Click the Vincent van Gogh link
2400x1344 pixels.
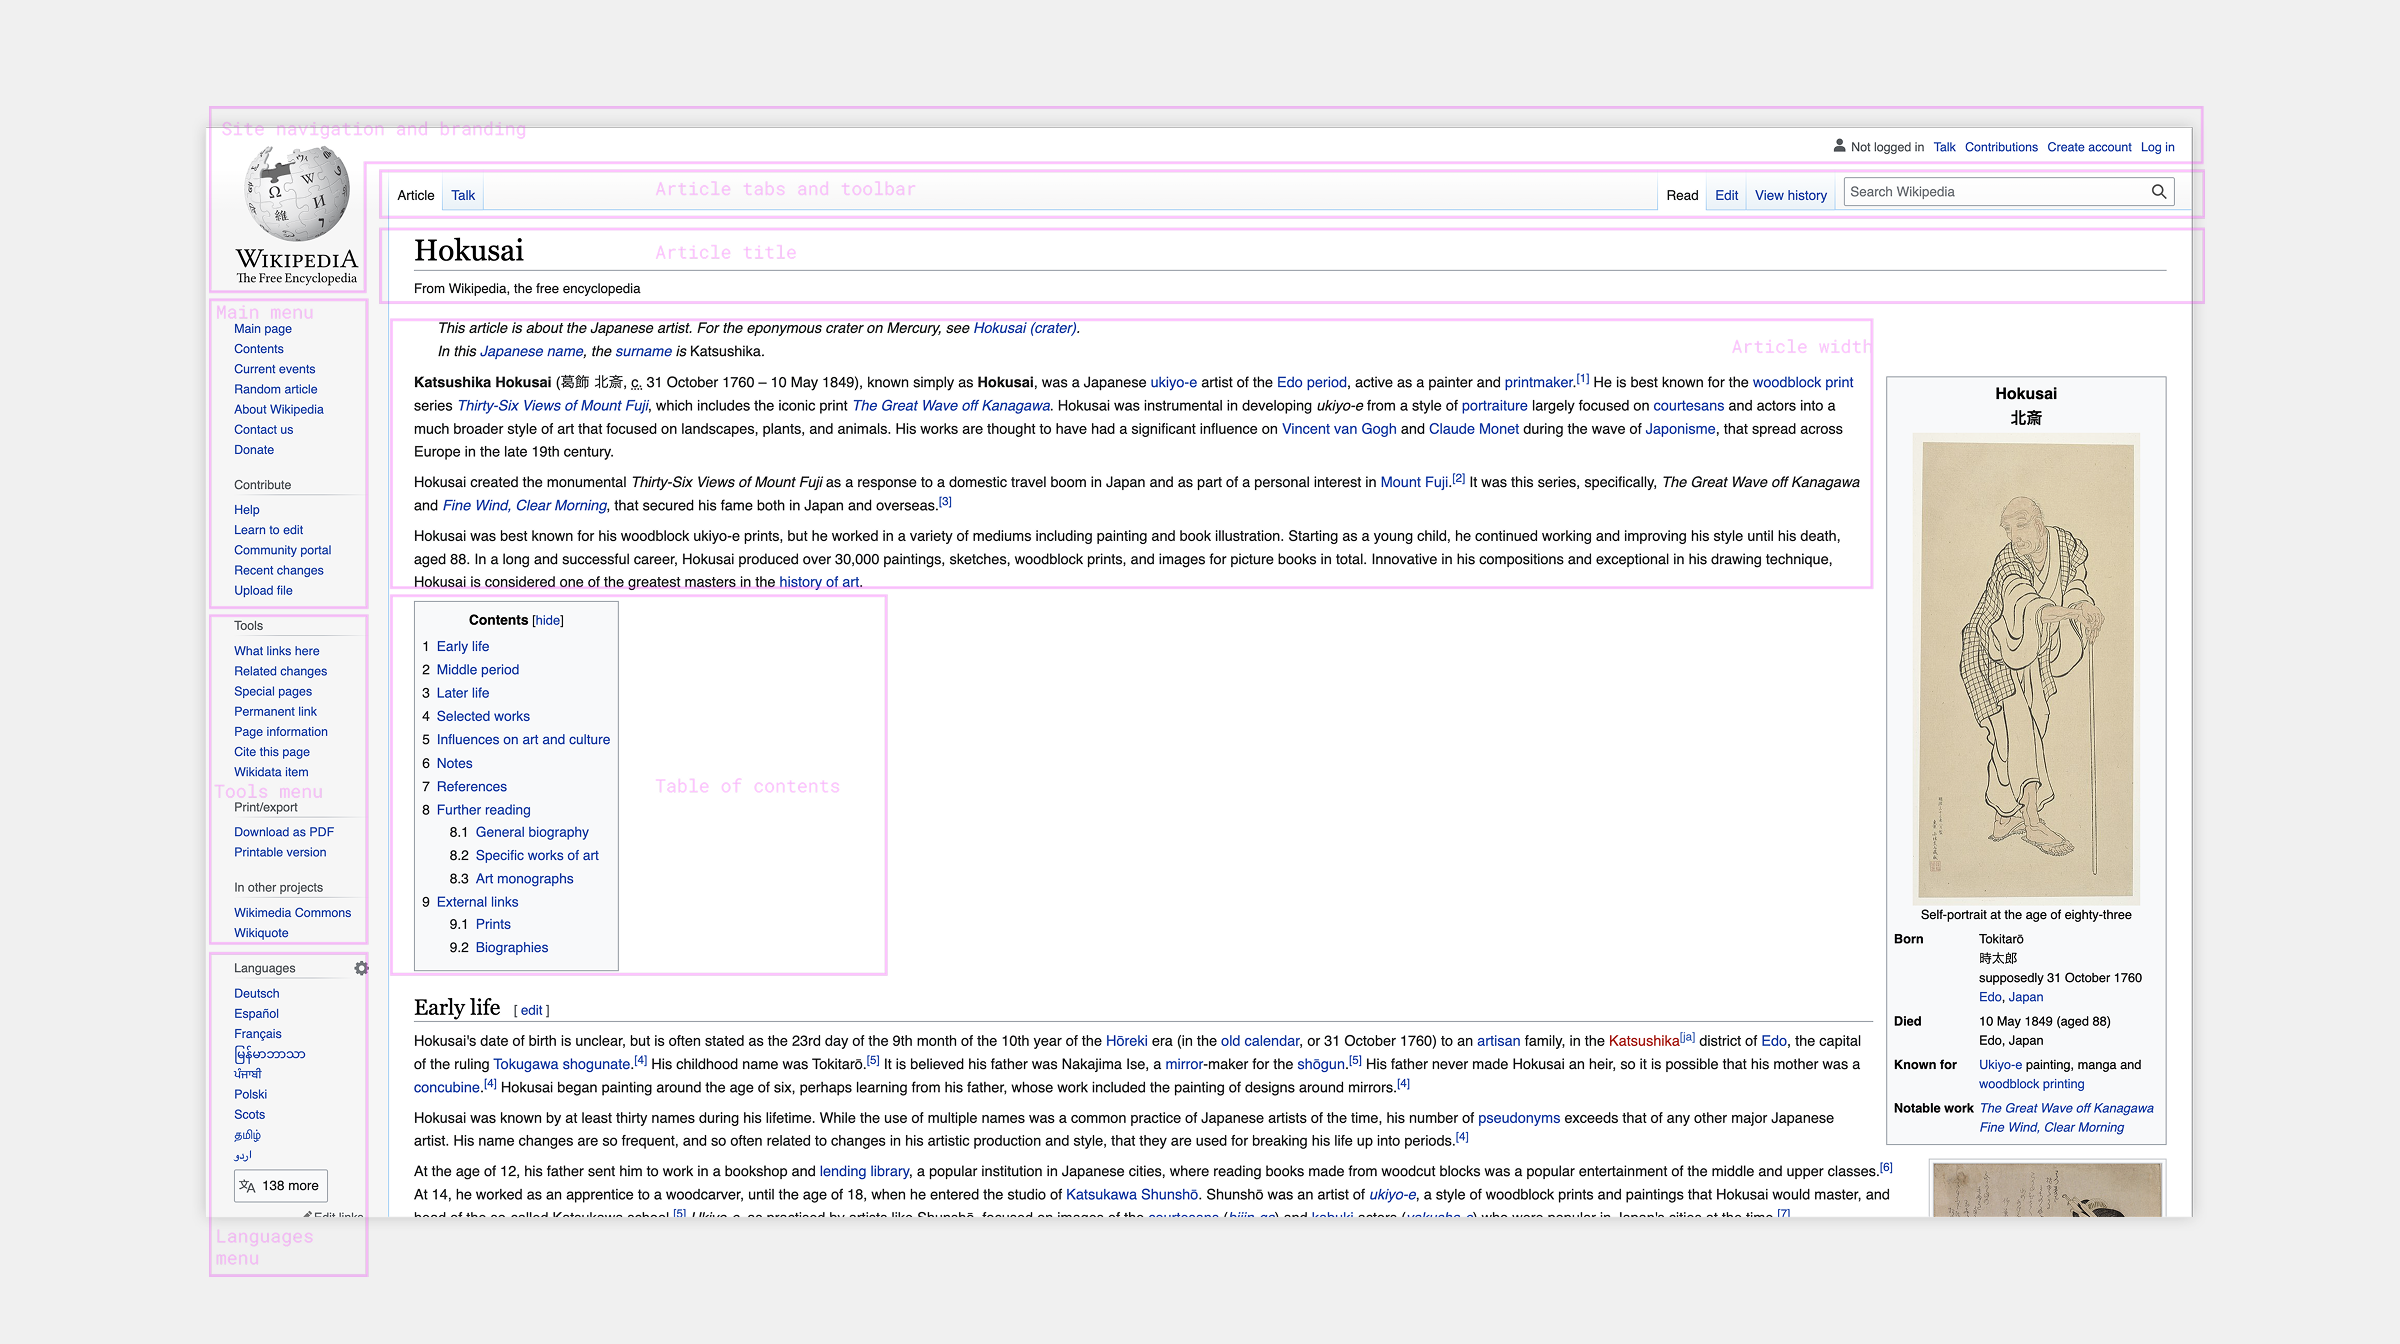pos(1339,429)
